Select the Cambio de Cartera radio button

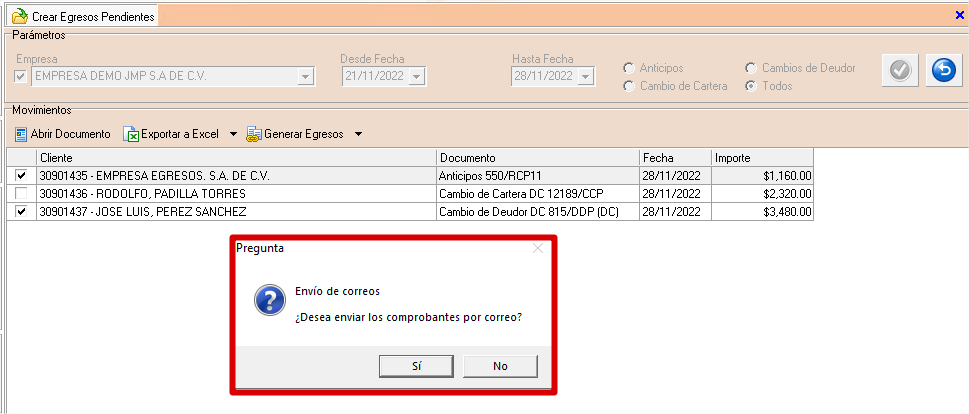click(x=629, y=87)
